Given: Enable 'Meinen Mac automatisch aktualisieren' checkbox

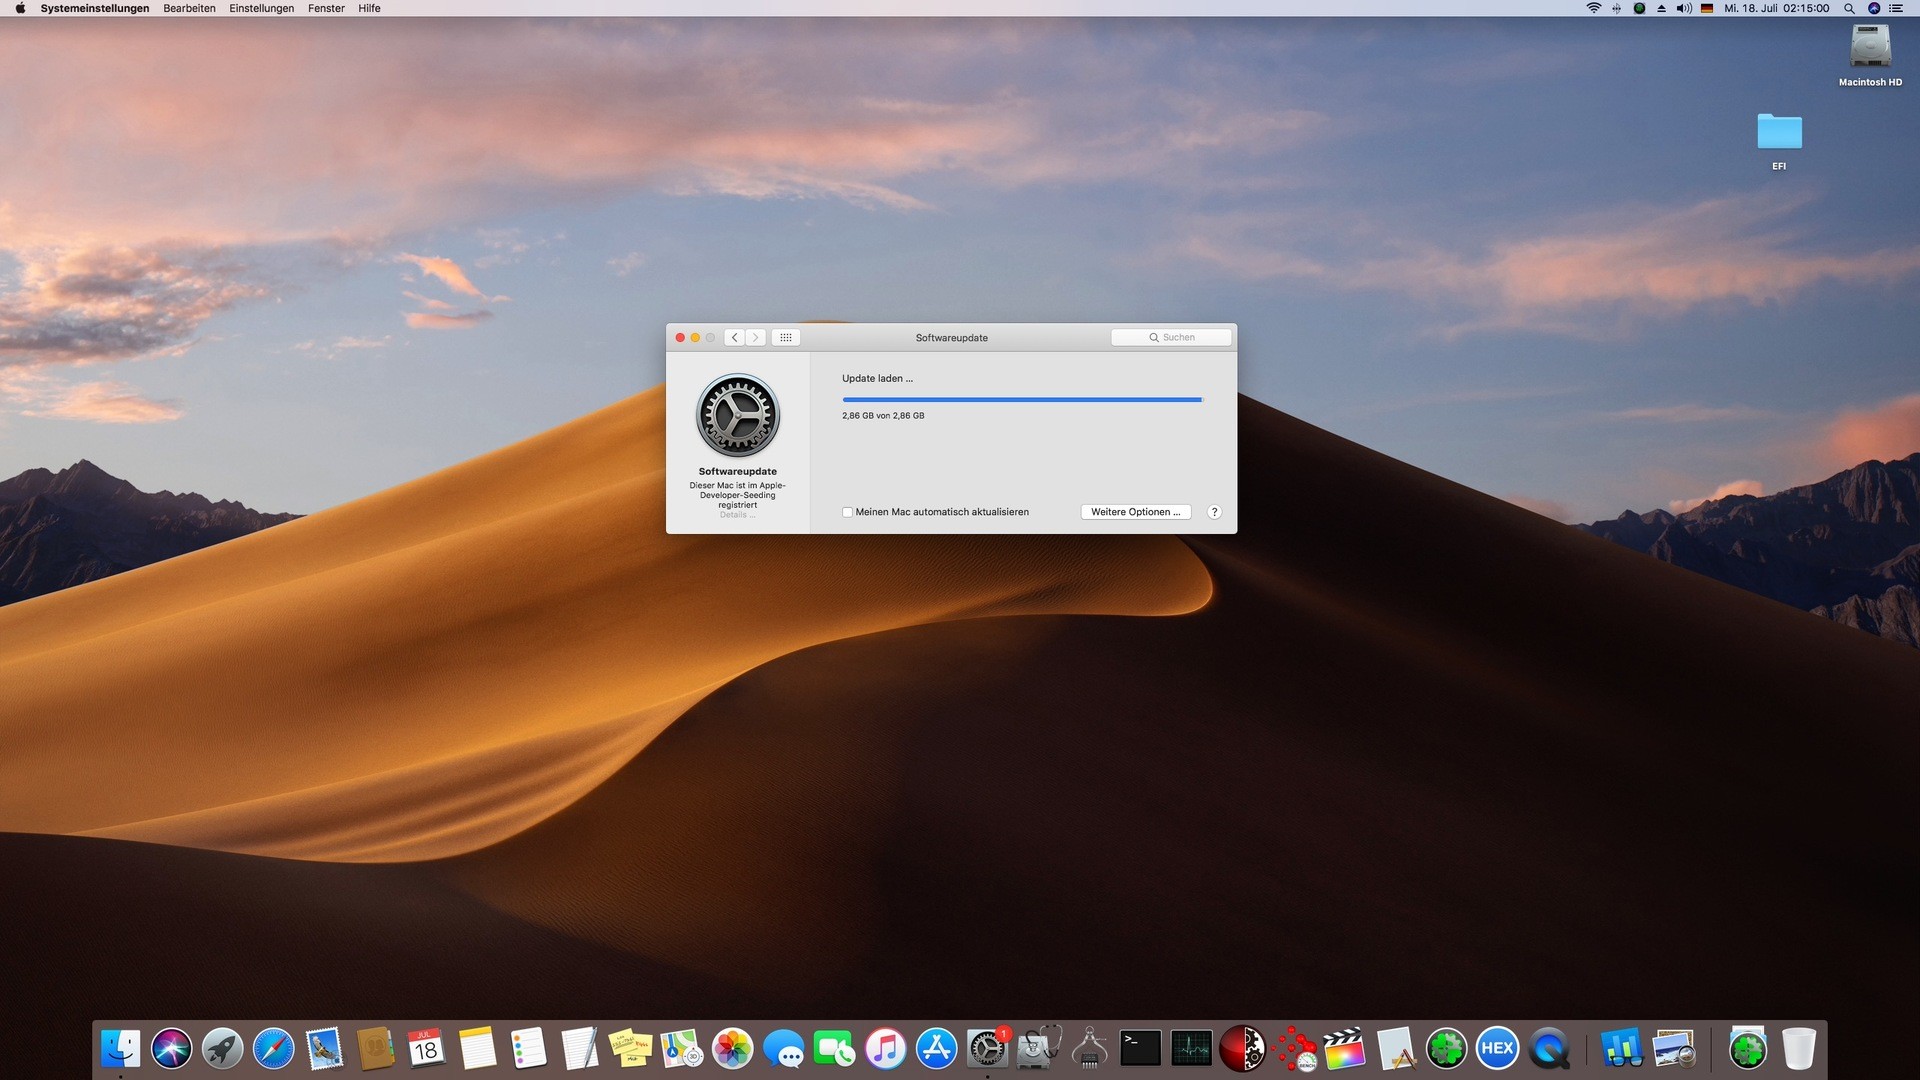Looking at the screenshot, I should [x=848, y=512].
